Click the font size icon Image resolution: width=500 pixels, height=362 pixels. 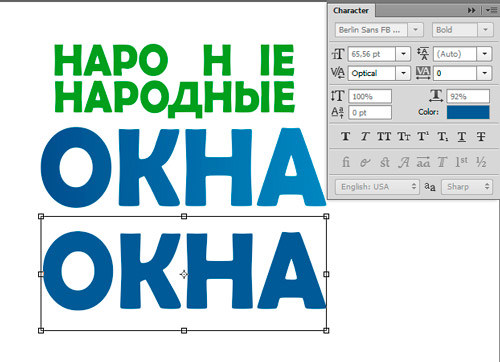pyautogui.click(x=338, y=54)
